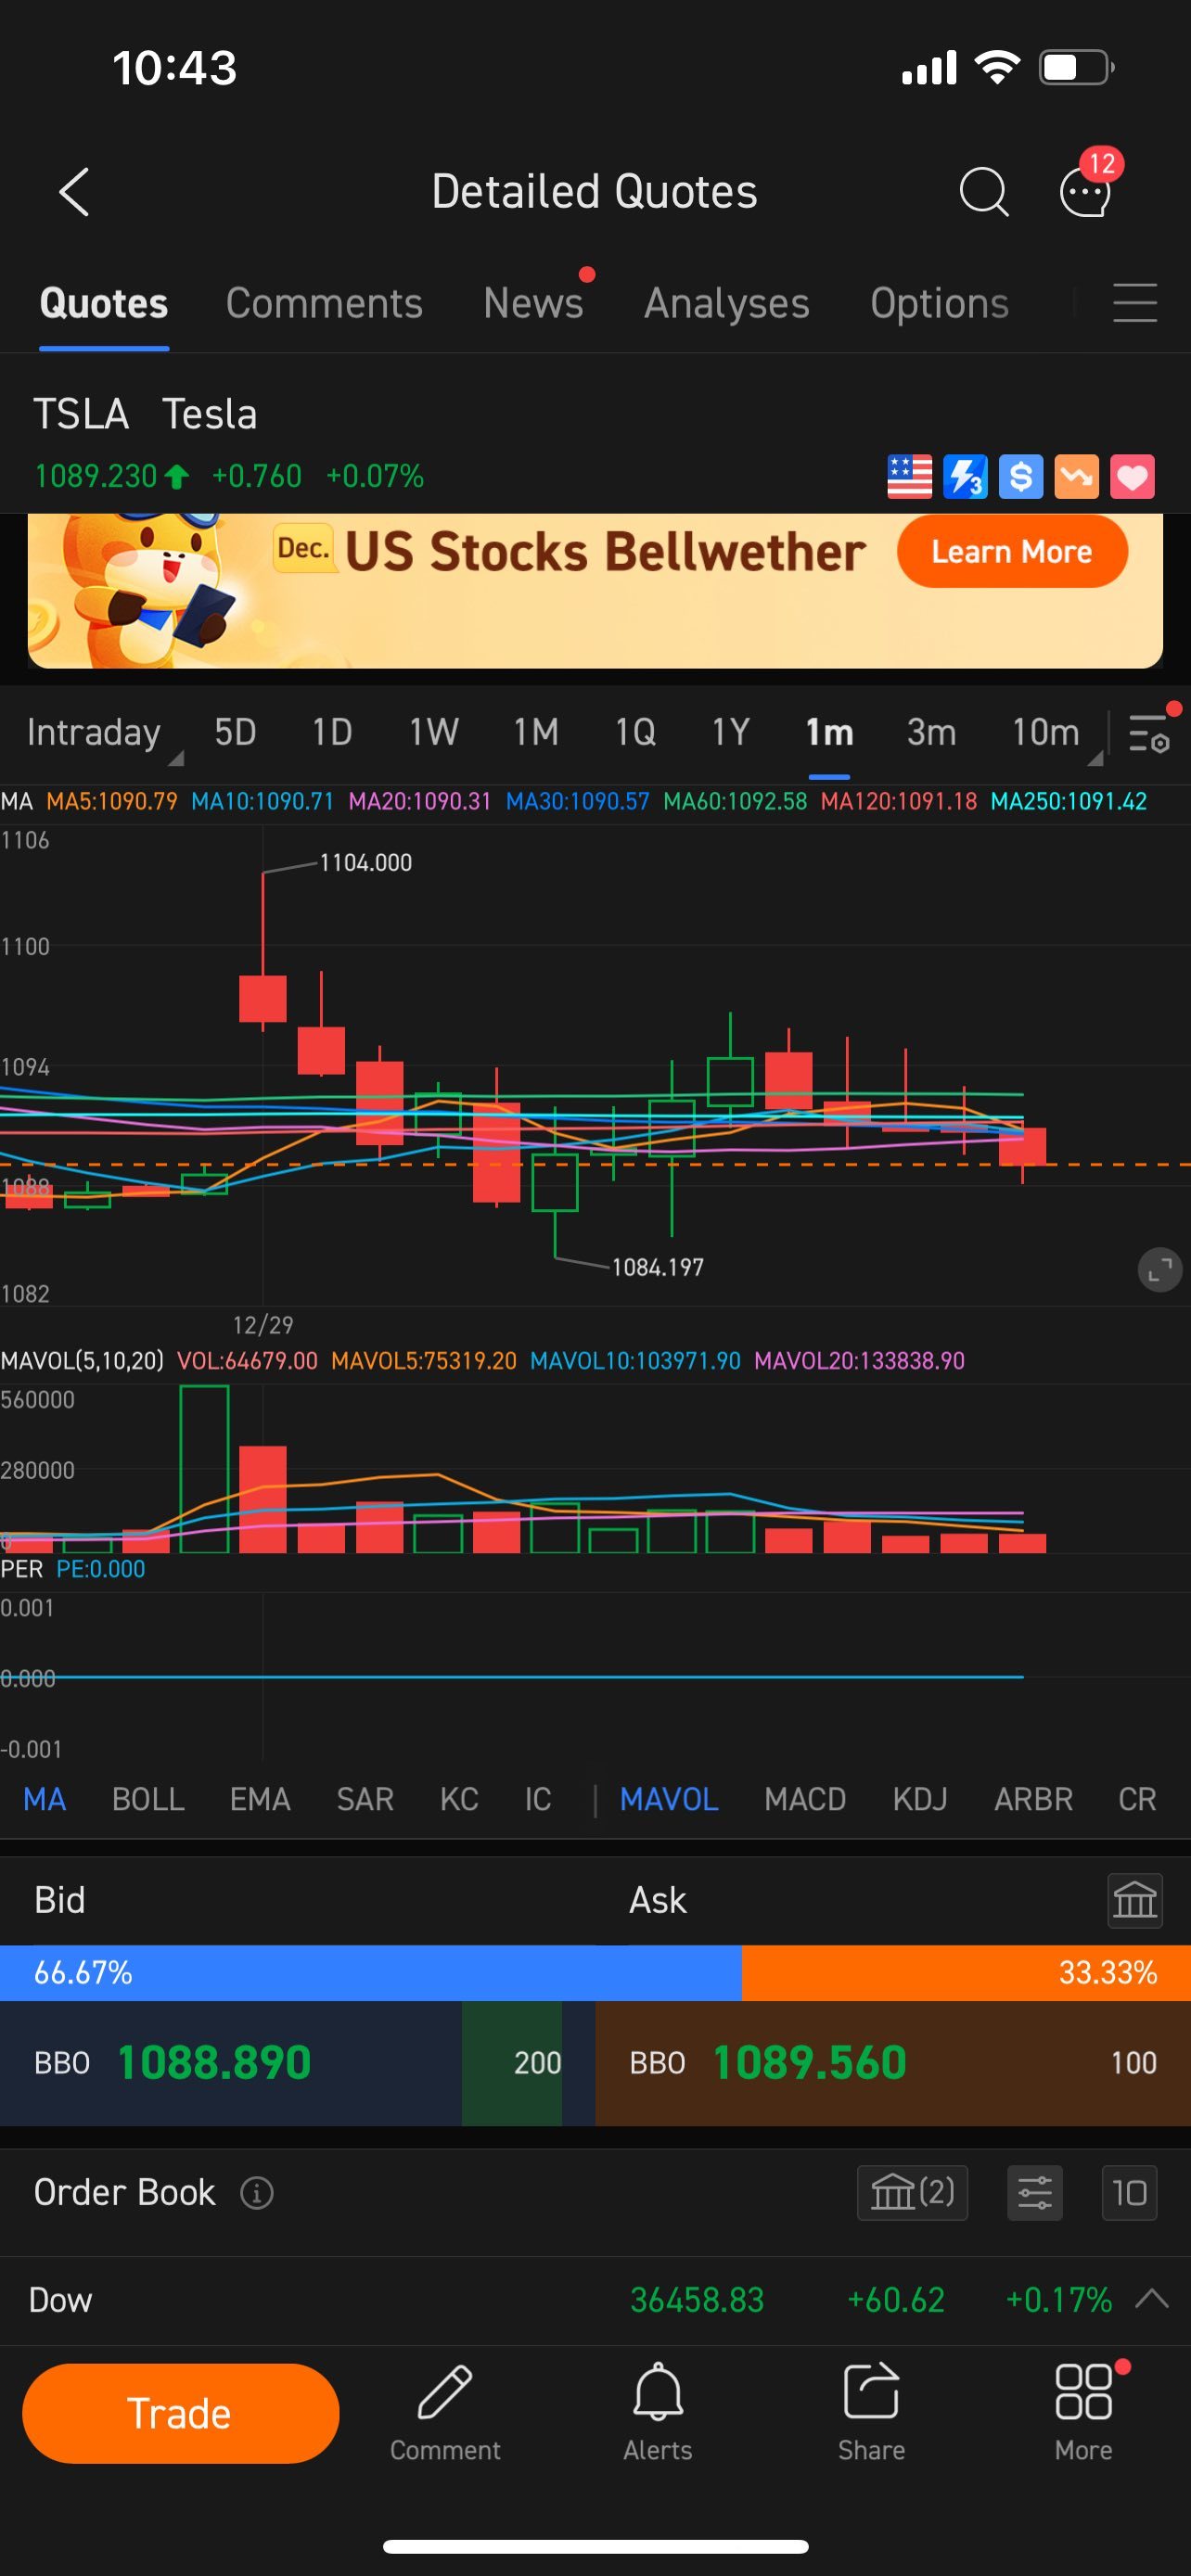
Task: Show Order Book info tooltip icon
Action: click(x=257, y=2192)
